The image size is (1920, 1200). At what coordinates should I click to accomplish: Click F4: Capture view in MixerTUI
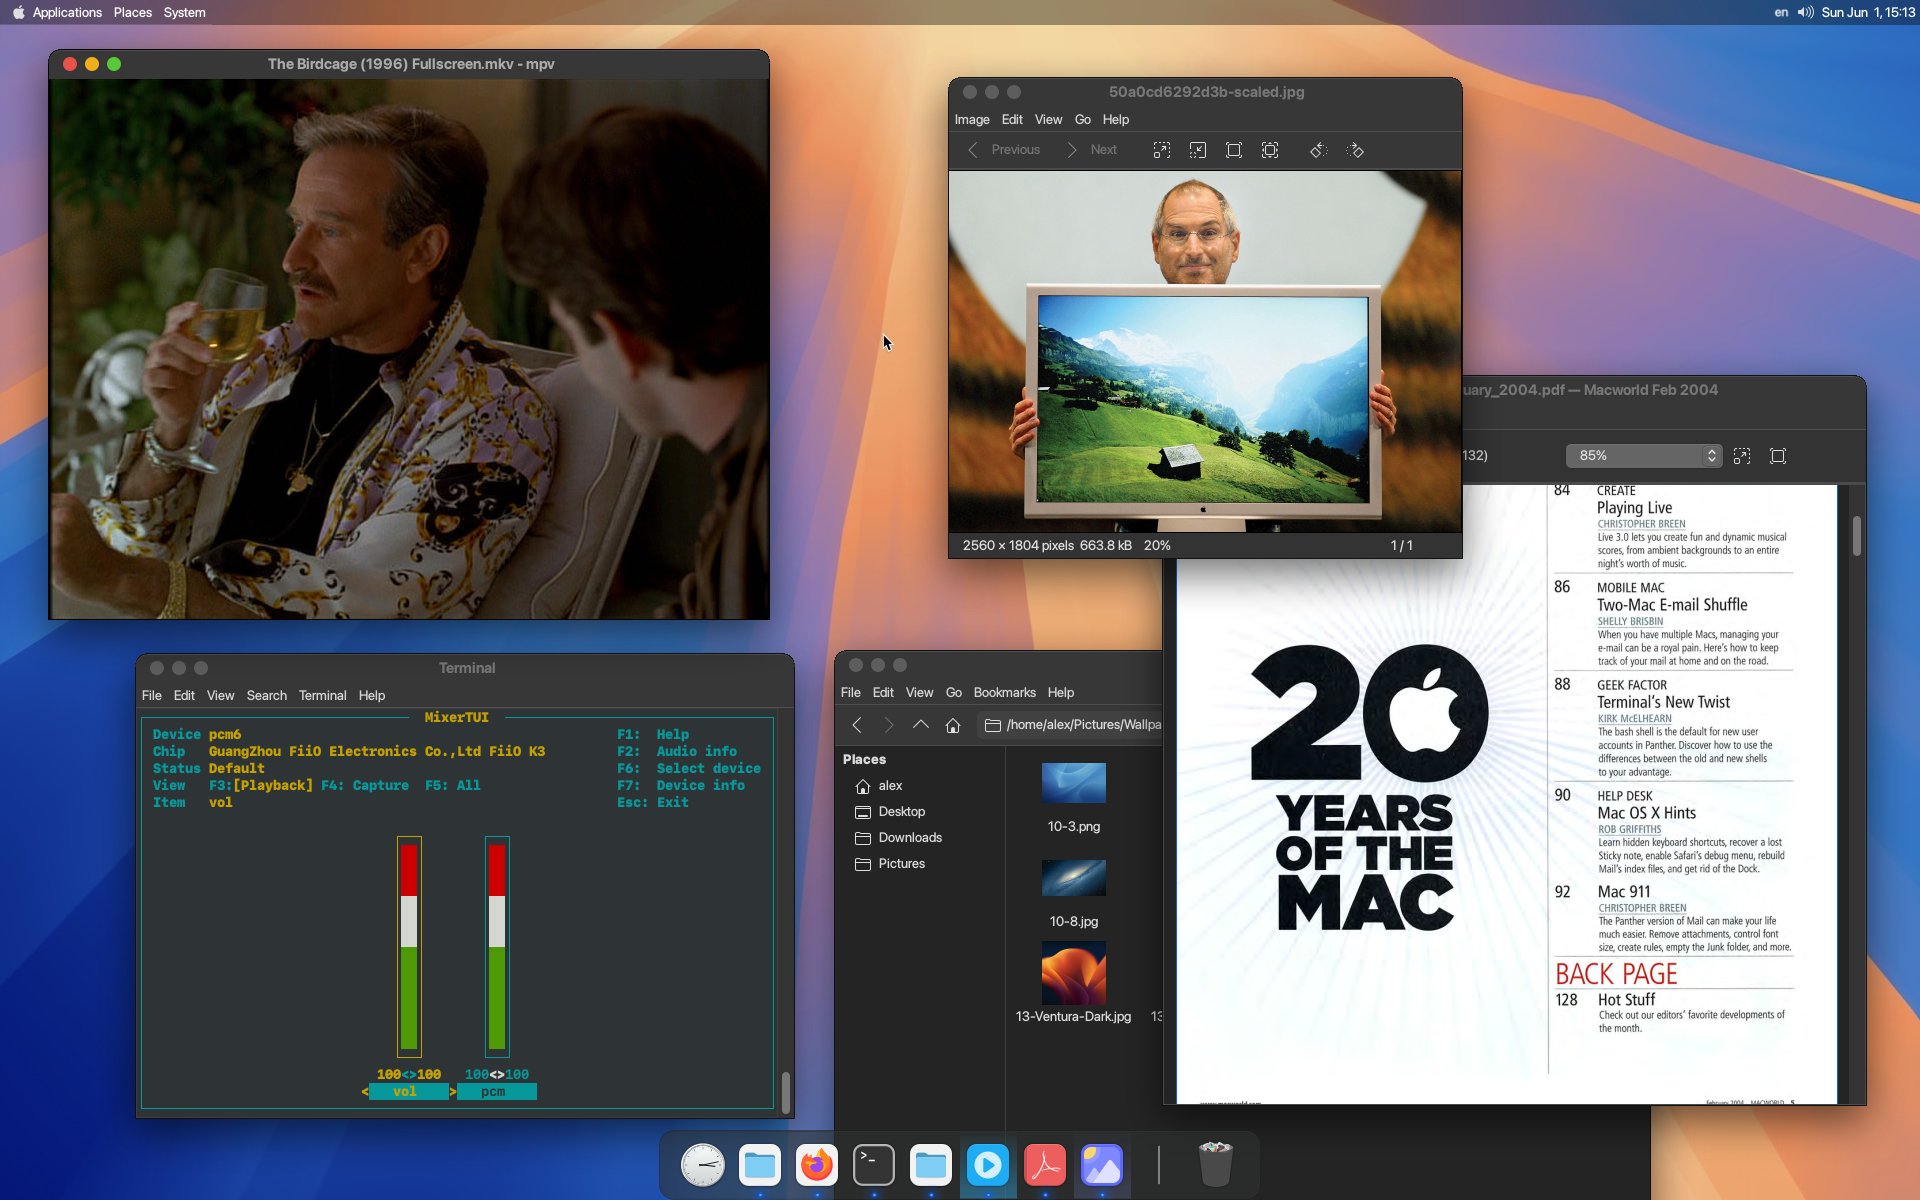pyautogui.click(x=364, y=786)
